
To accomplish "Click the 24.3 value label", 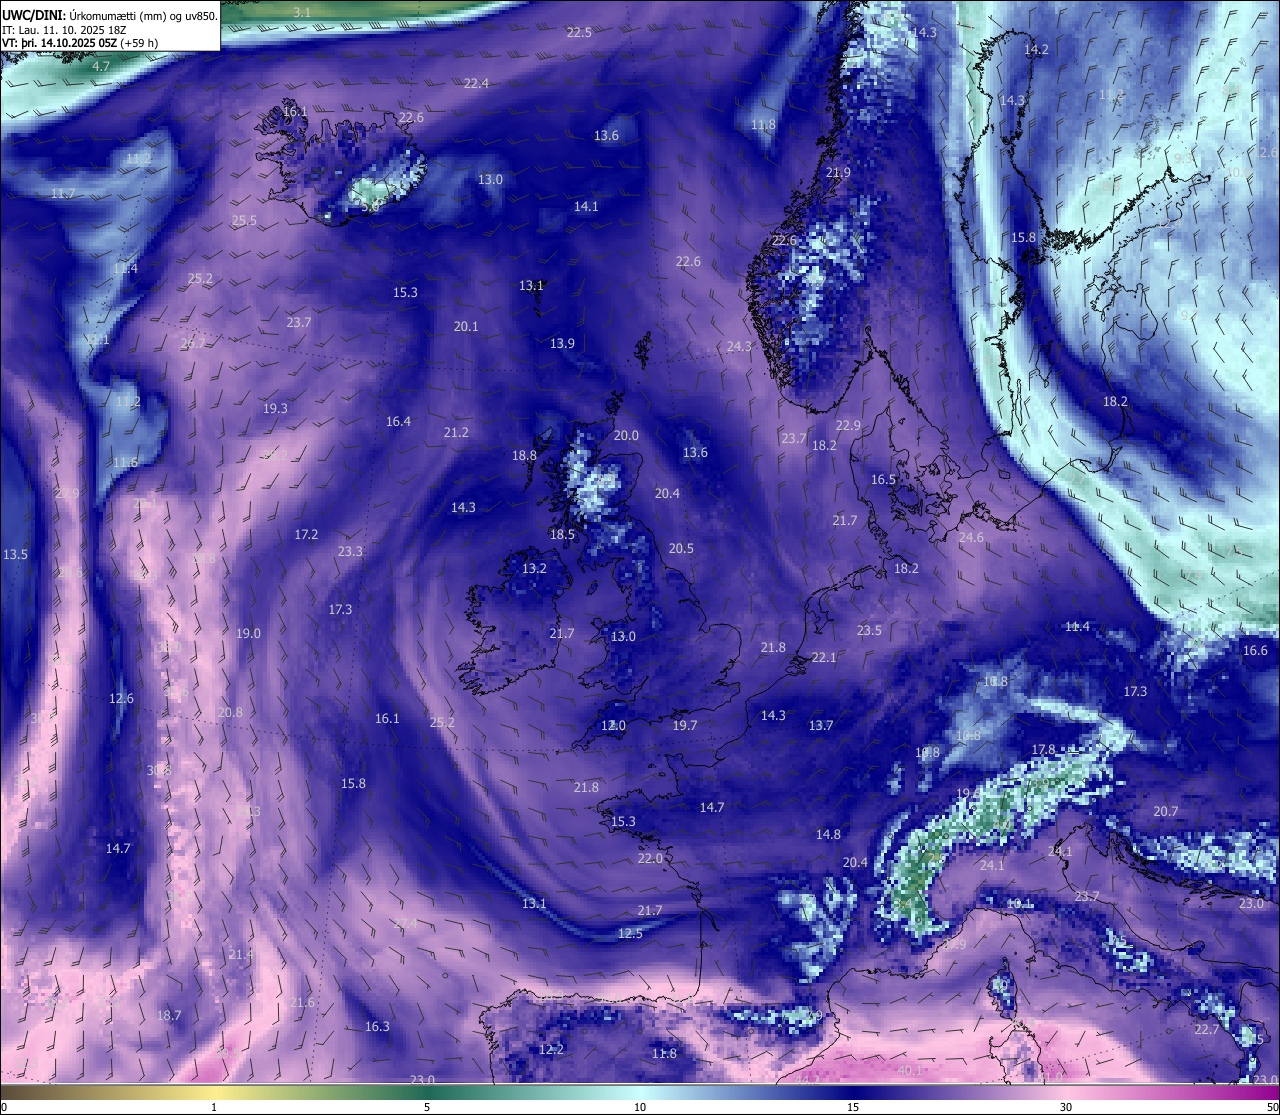I will 739,347.
